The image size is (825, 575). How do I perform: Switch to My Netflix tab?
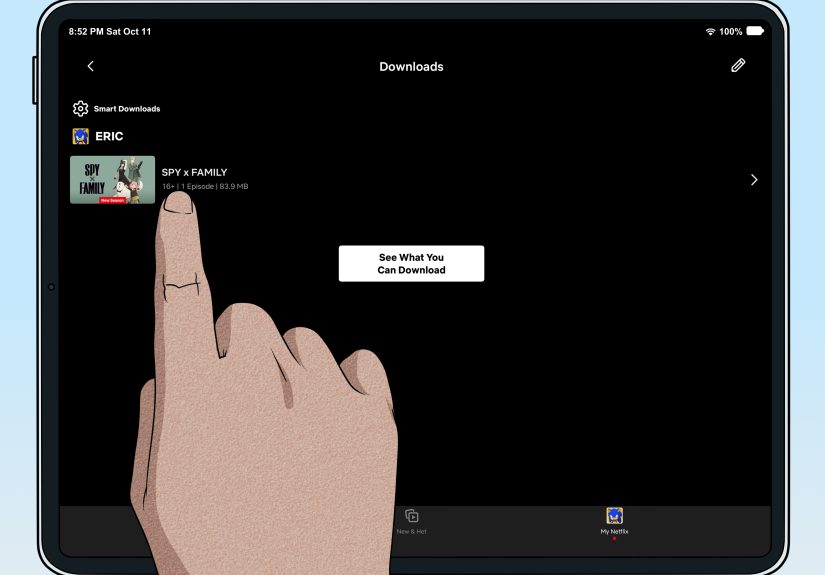click(614, 521)
